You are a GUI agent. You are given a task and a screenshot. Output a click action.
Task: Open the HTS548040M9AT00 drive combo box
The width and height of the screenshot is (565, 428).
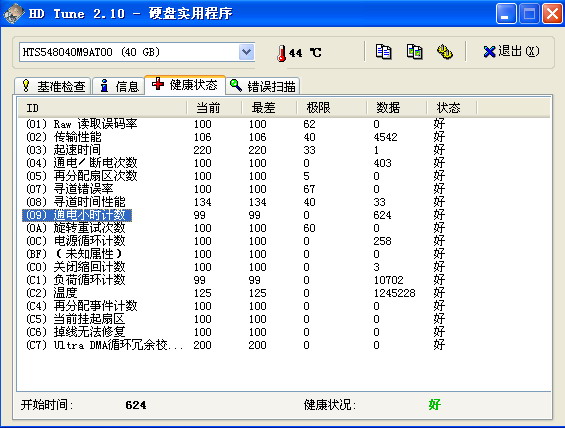tap(137, 52)
